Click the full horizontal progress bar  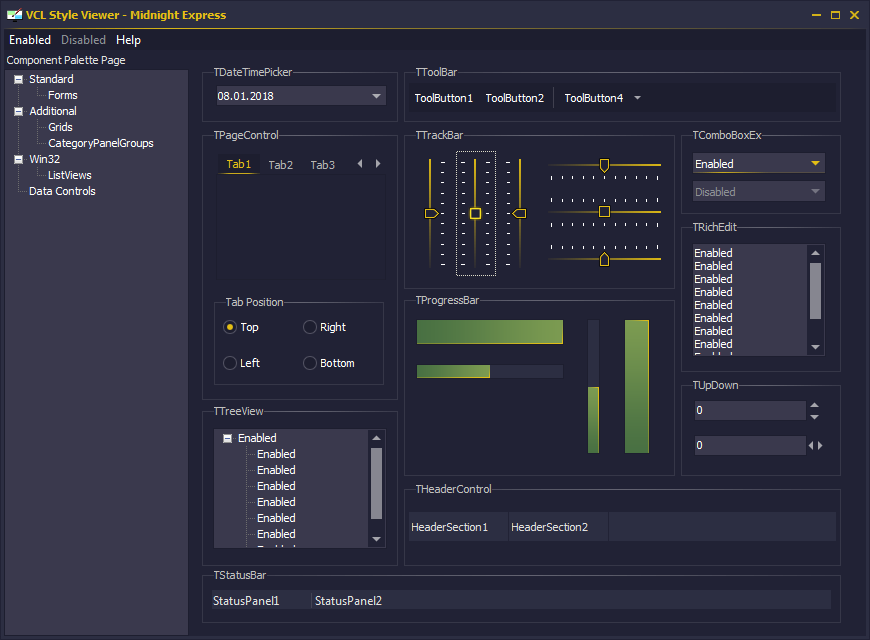click(x=490, y=332)
